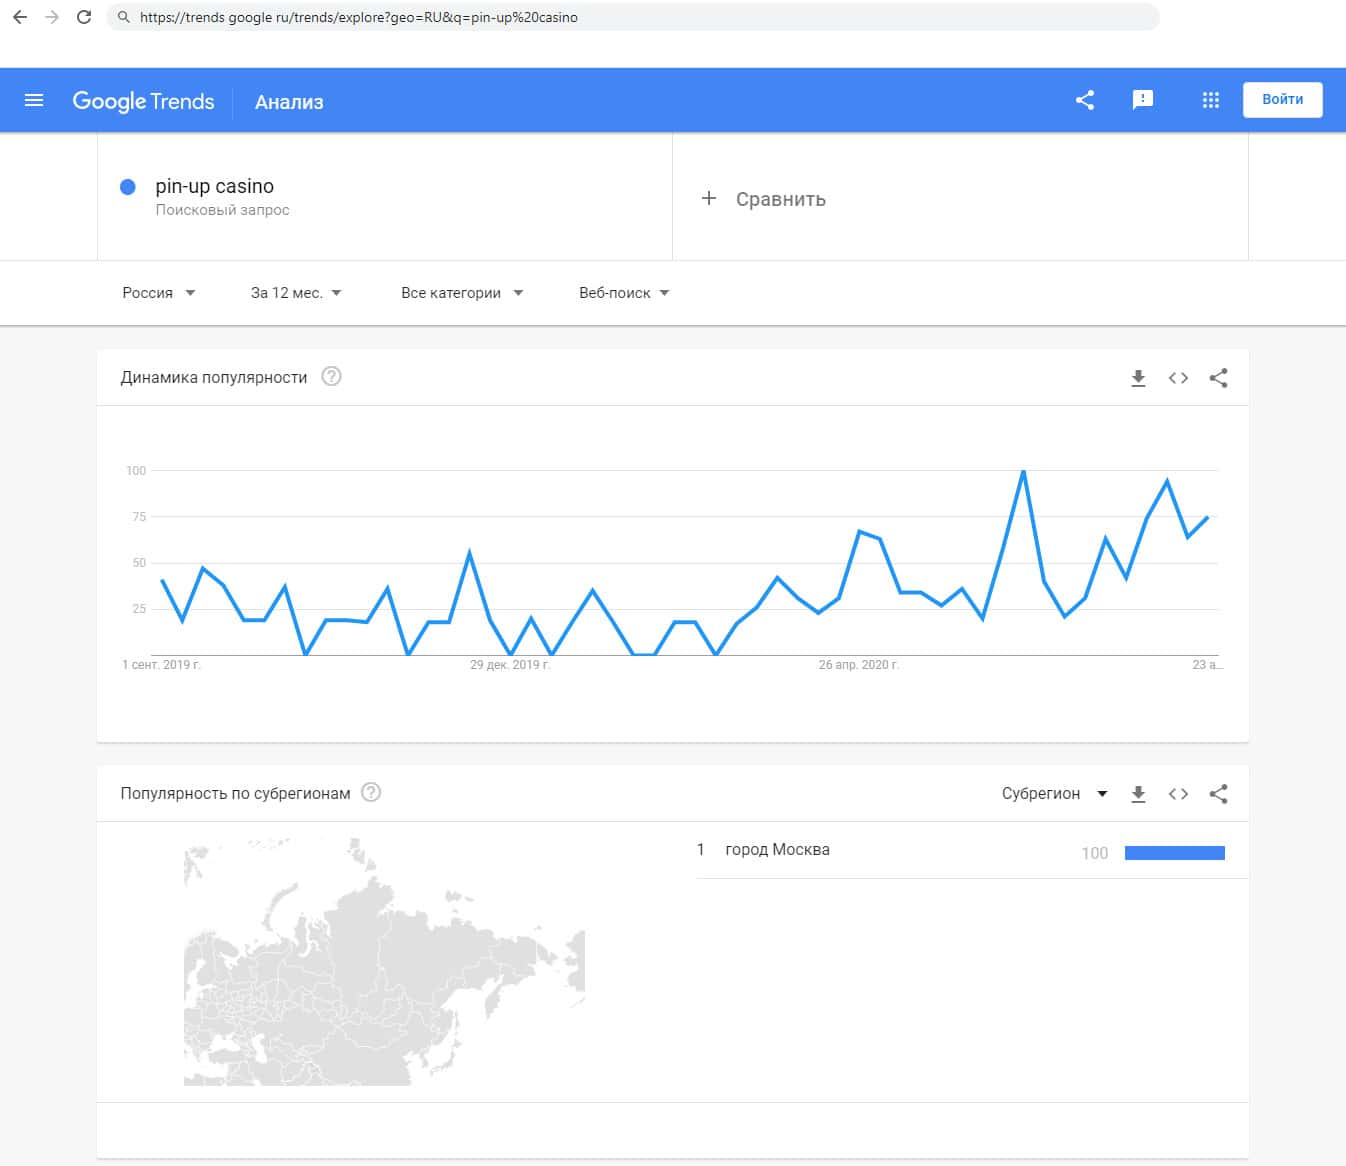Reload the page in the browser
This screenshot has width=1346, height=1166.
pyautogui.click(x=84, y=17)
